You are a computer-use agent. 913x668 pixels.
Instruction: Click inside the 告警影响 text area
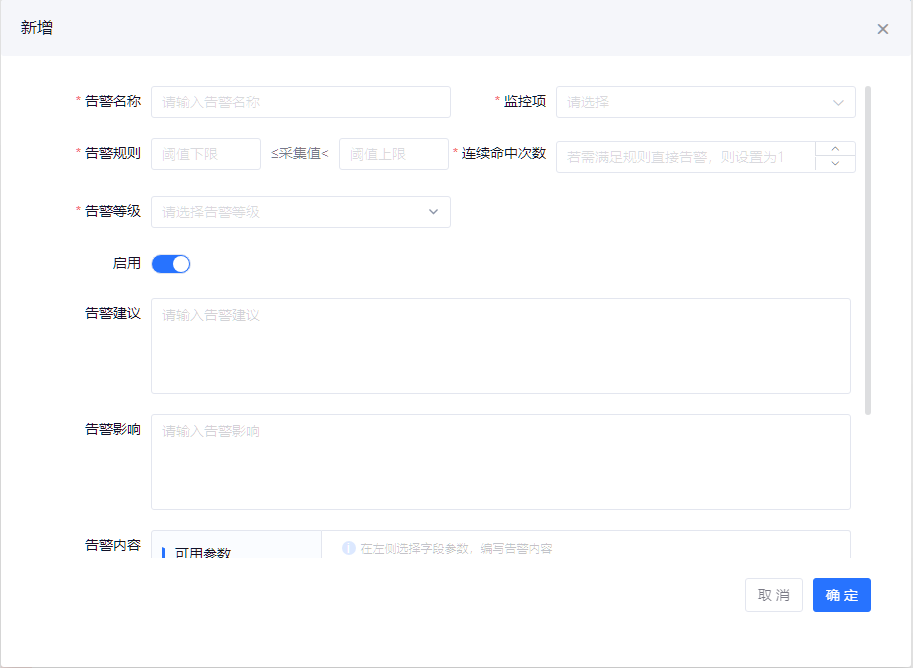500,462
